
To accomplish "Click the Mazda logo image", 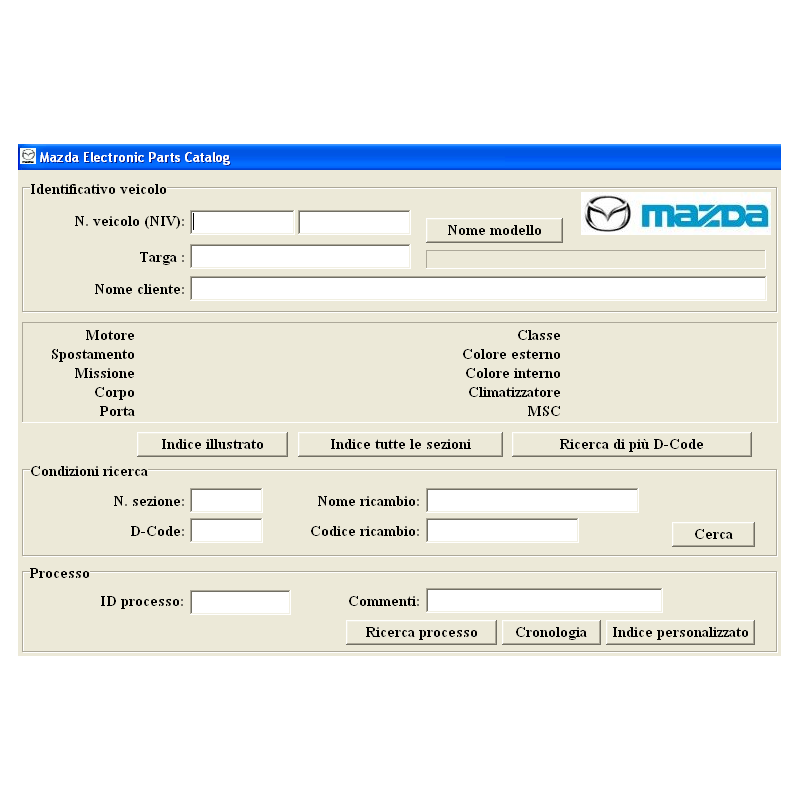I will click(676, 213).
